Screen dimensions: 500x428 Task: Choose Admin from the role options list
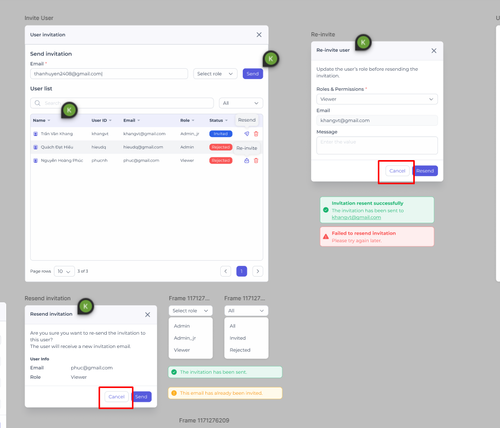point(182,326)
